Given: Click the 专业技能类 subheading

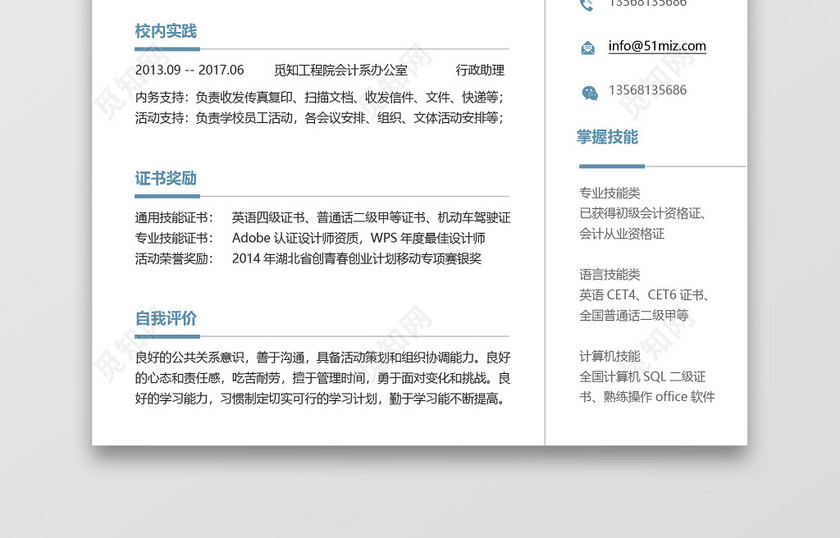Looking at the screenshot, I should tap(610, 193).
